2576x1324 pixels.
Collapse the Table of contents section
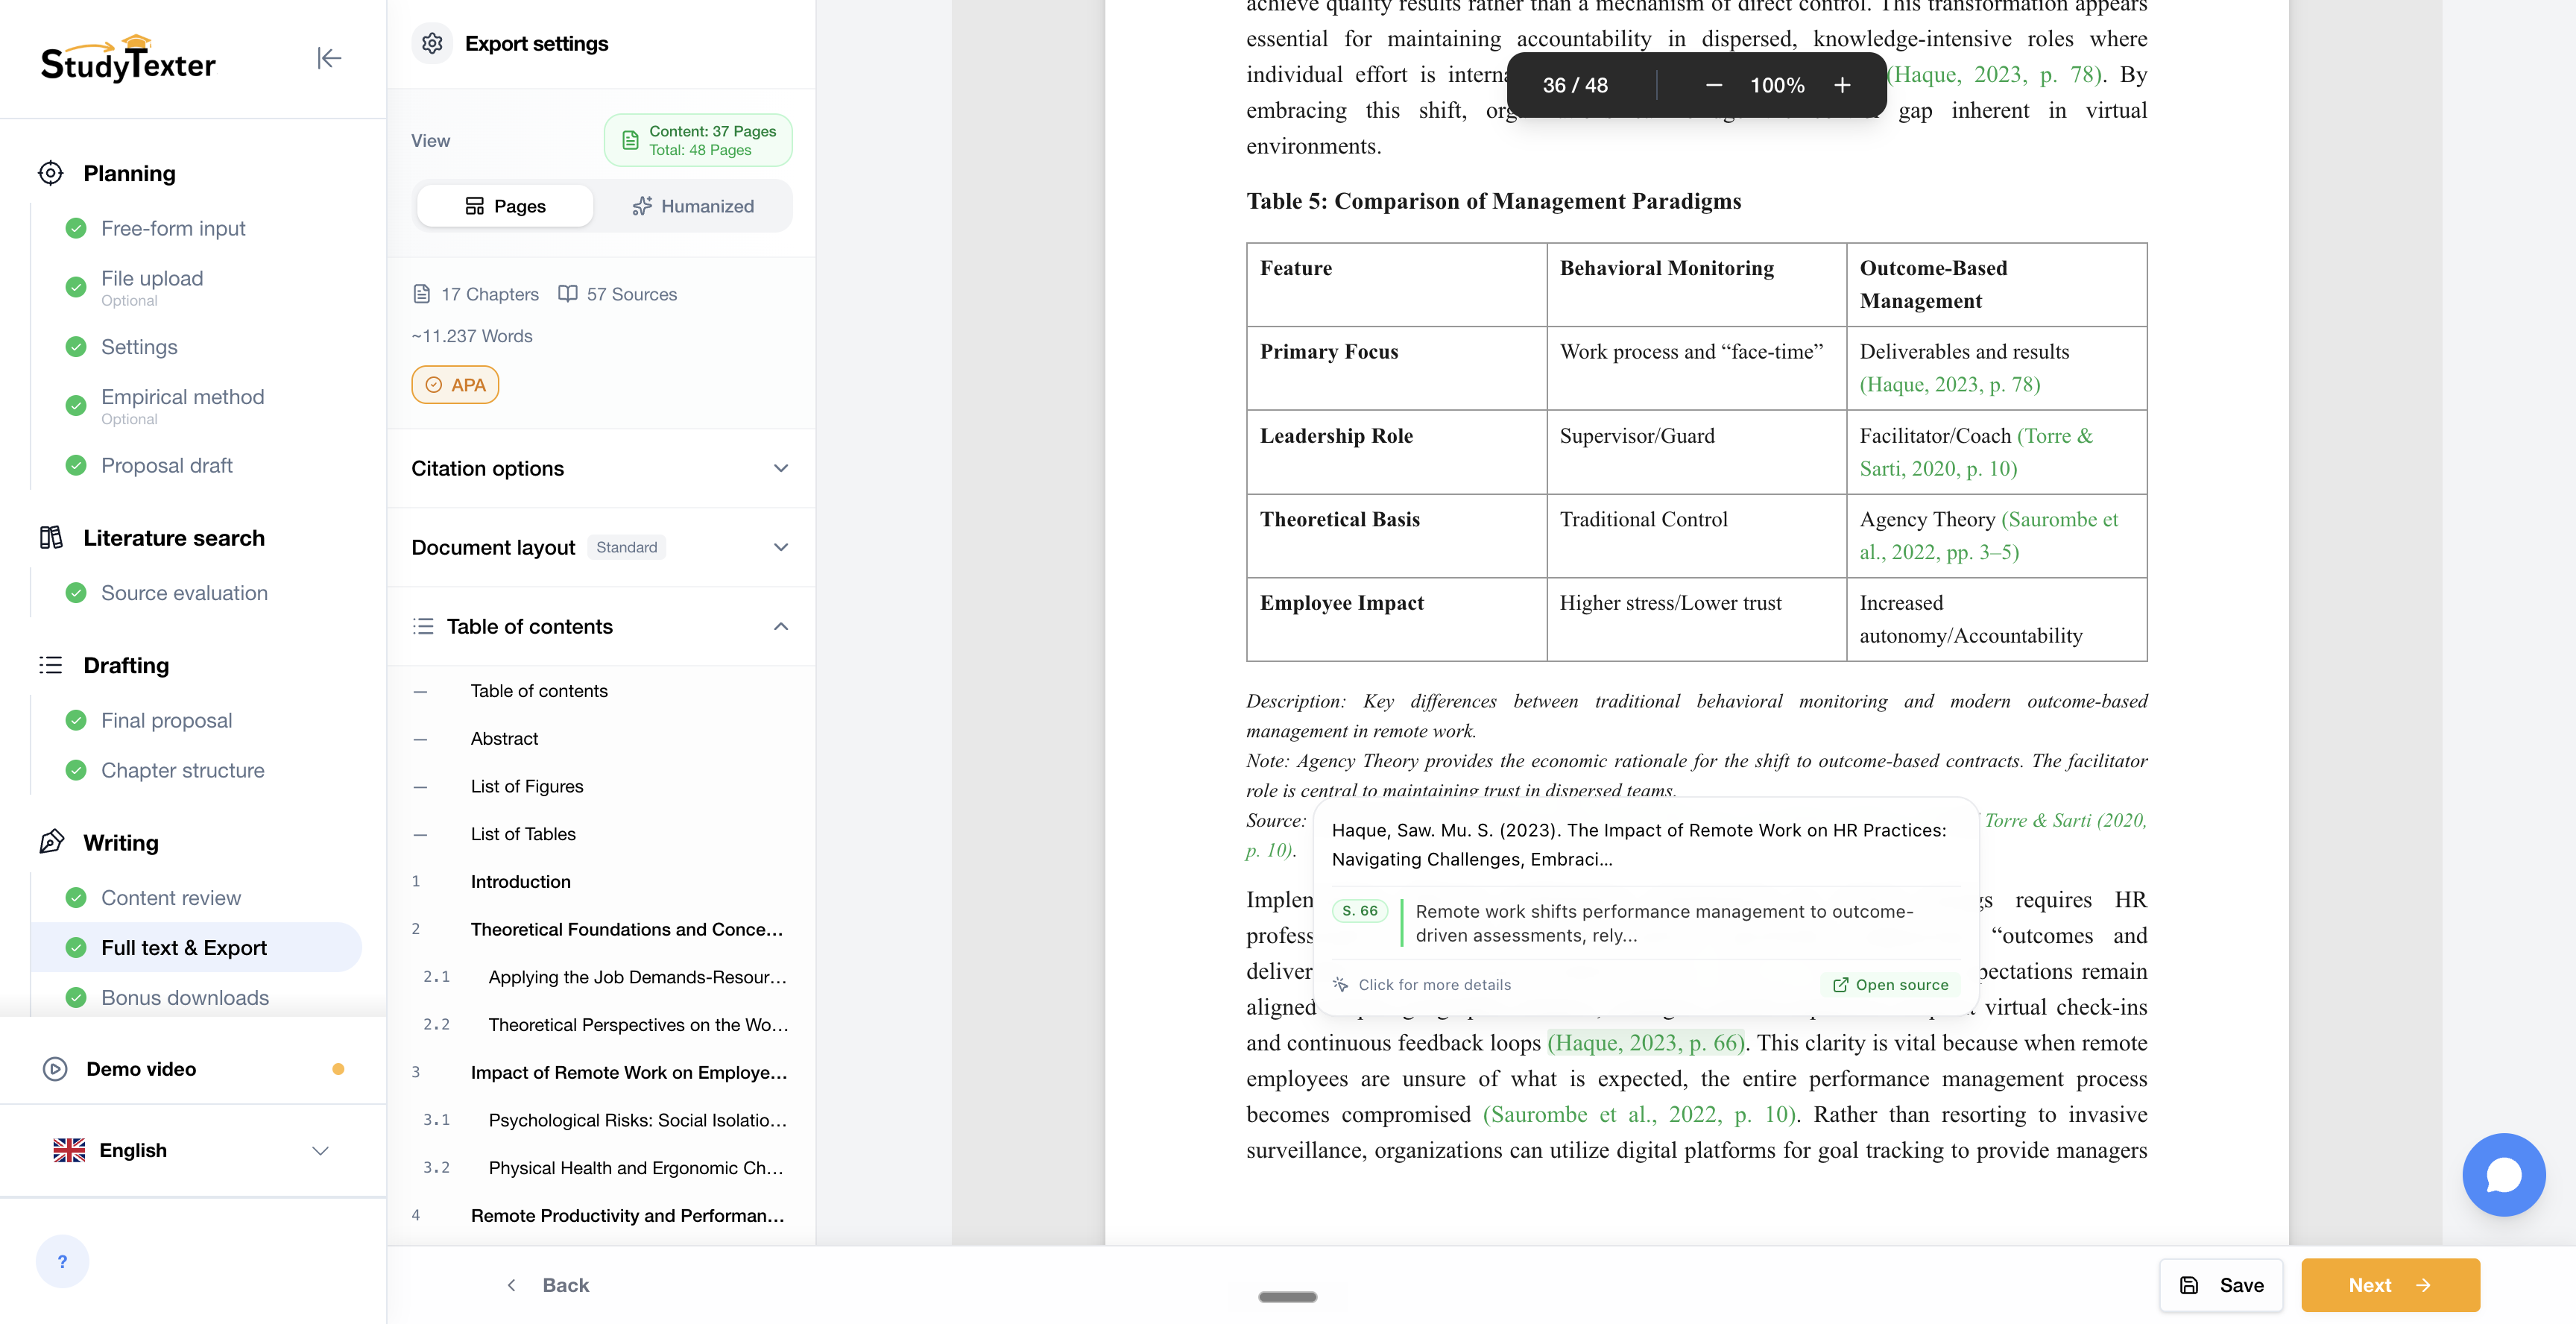(x=601, y=626)
